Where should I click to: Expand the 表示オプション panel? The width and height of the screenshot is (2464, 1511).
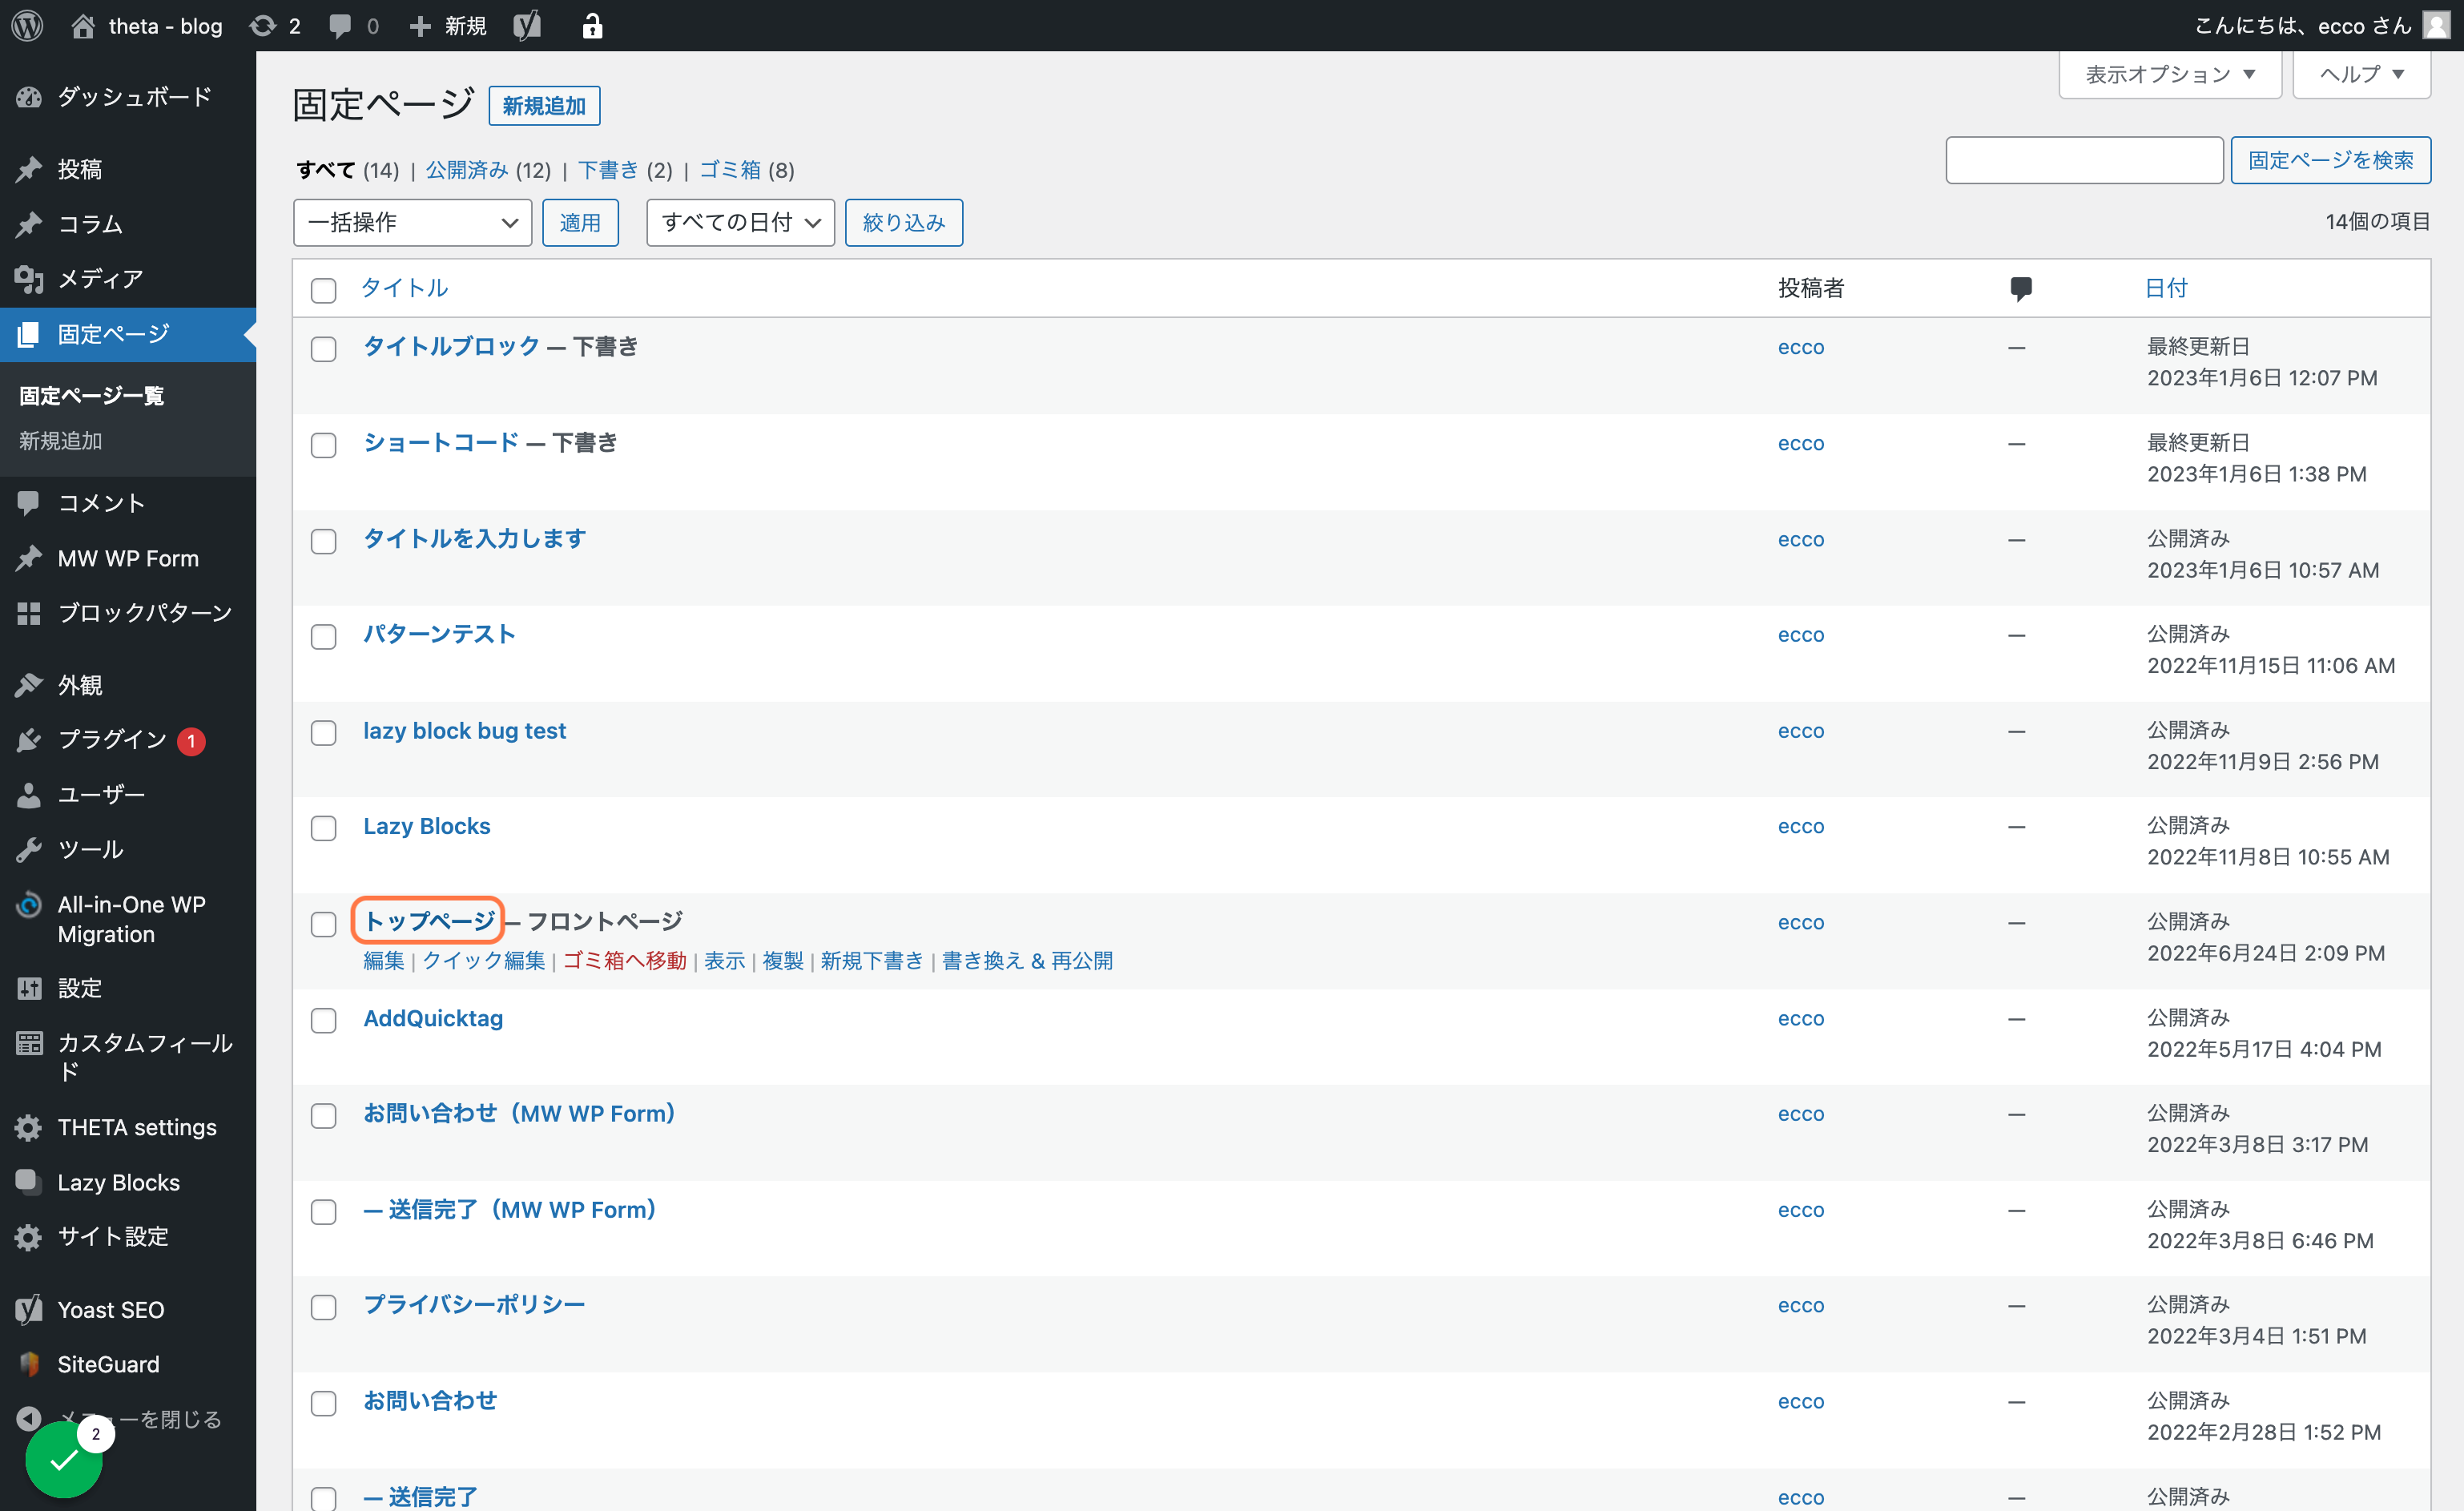point(2169,75)
